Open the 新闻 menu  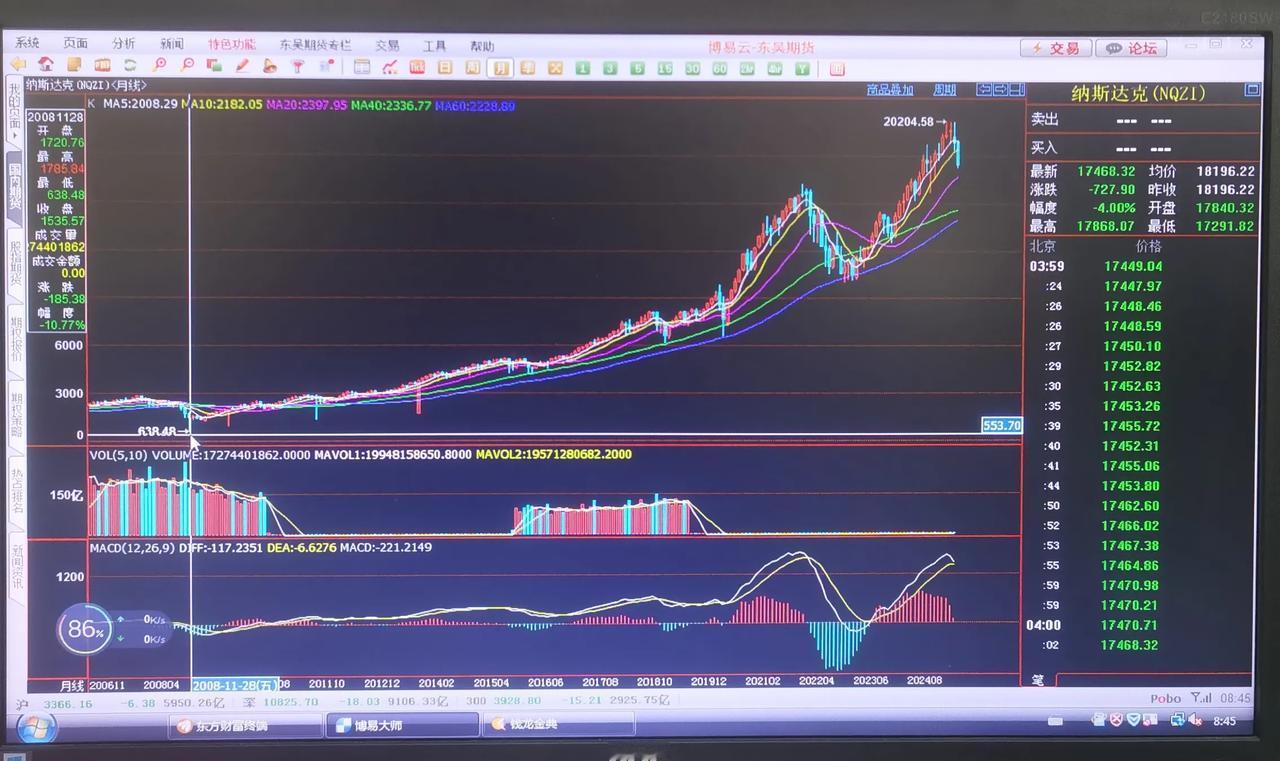172,44
